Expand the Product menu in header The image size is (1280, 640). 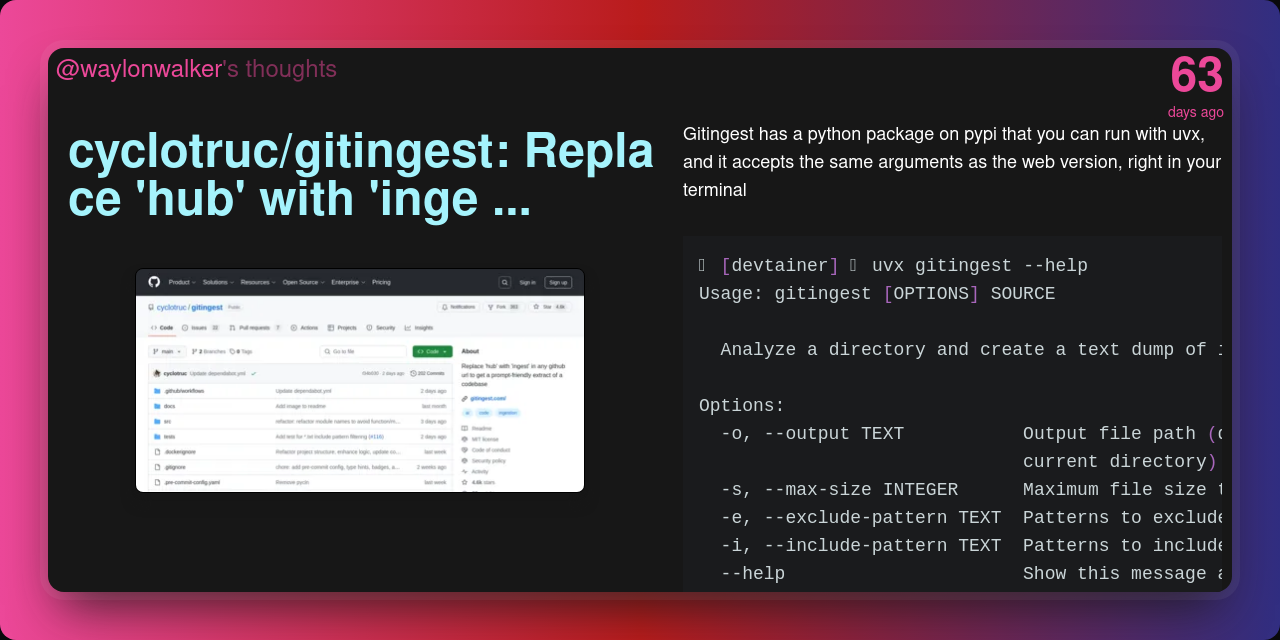[182, 282]
